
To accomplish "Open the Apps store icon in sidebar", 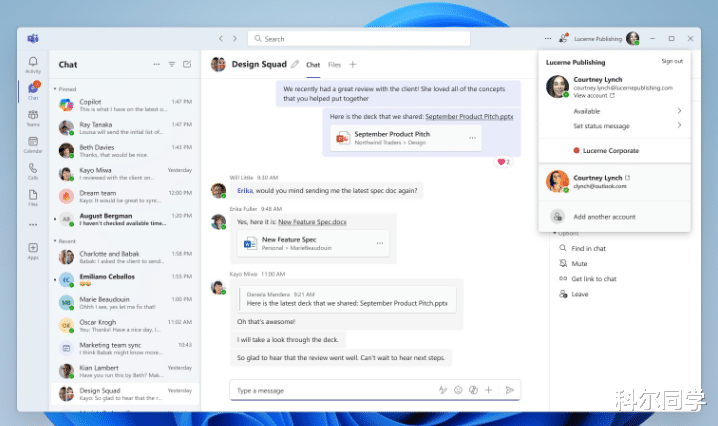I will pos(33,251).
